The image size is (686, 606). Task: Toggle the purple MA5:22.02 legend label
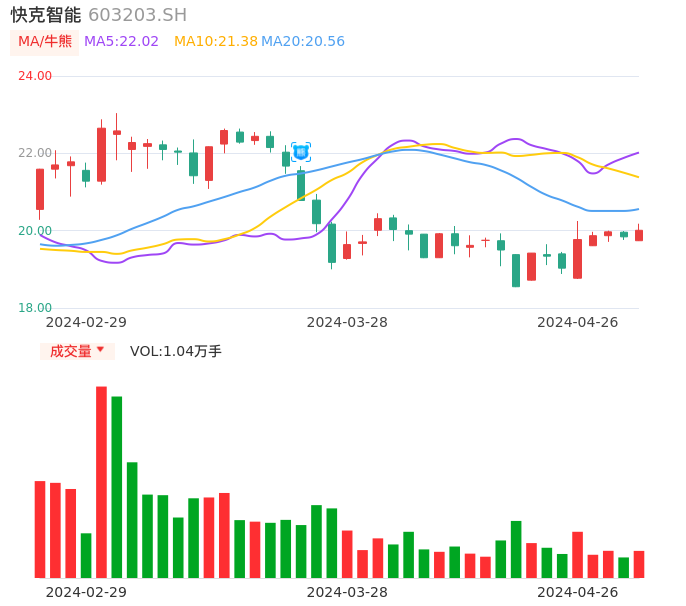pos(121,42)
